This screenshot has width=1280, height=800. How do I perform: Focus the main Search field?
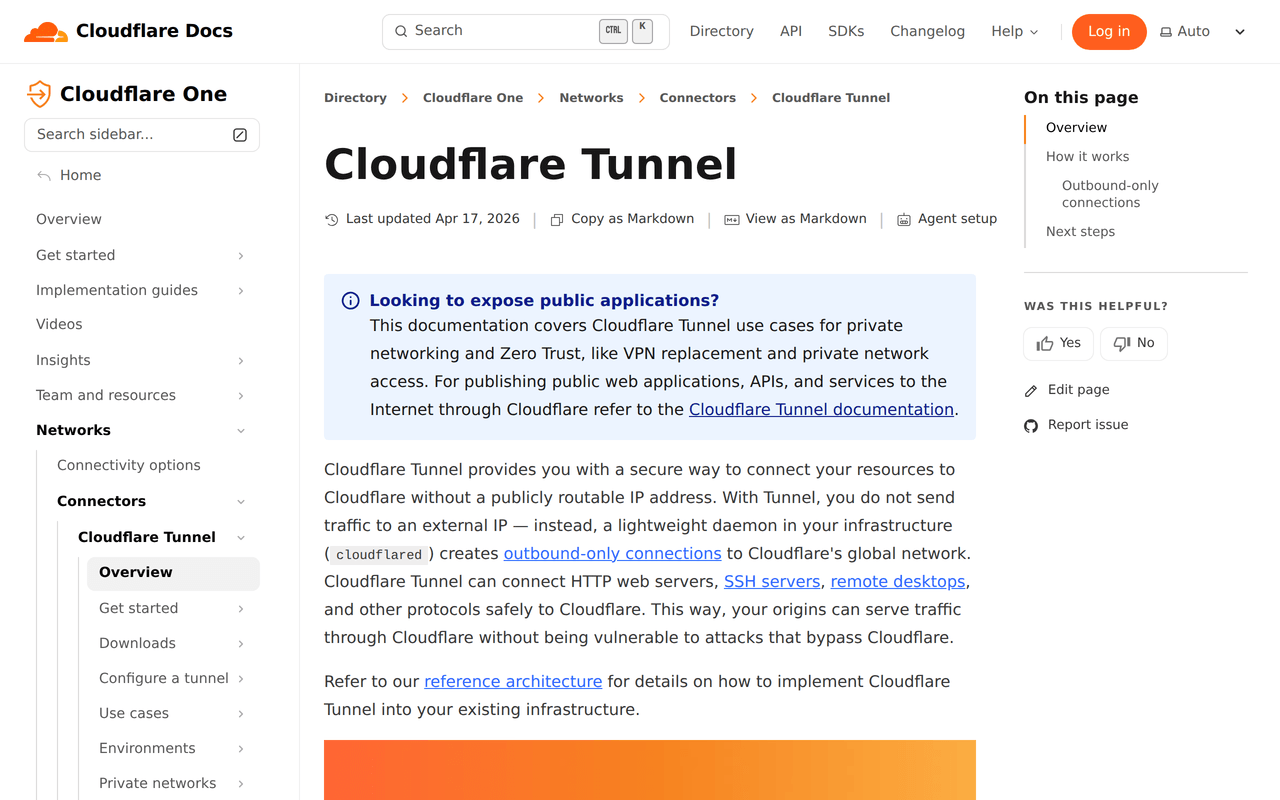point(526,32)
